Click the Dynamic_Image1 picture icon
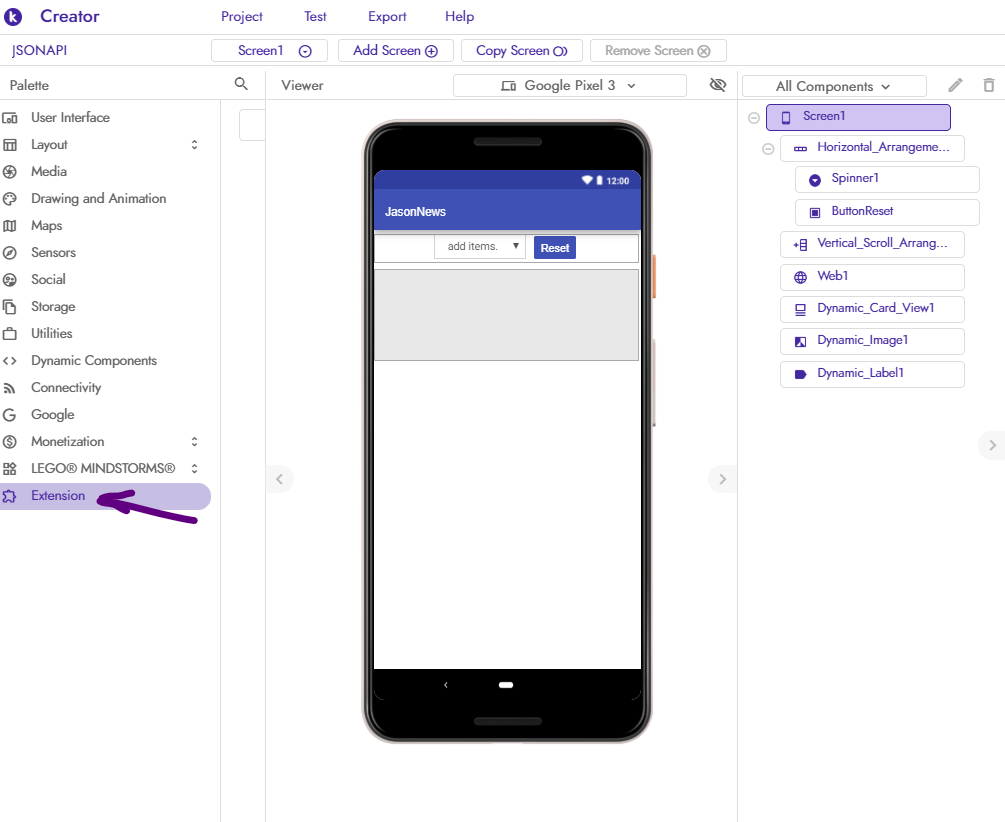Viewport: 1005px width, 822px height. [x=801, y=342]
